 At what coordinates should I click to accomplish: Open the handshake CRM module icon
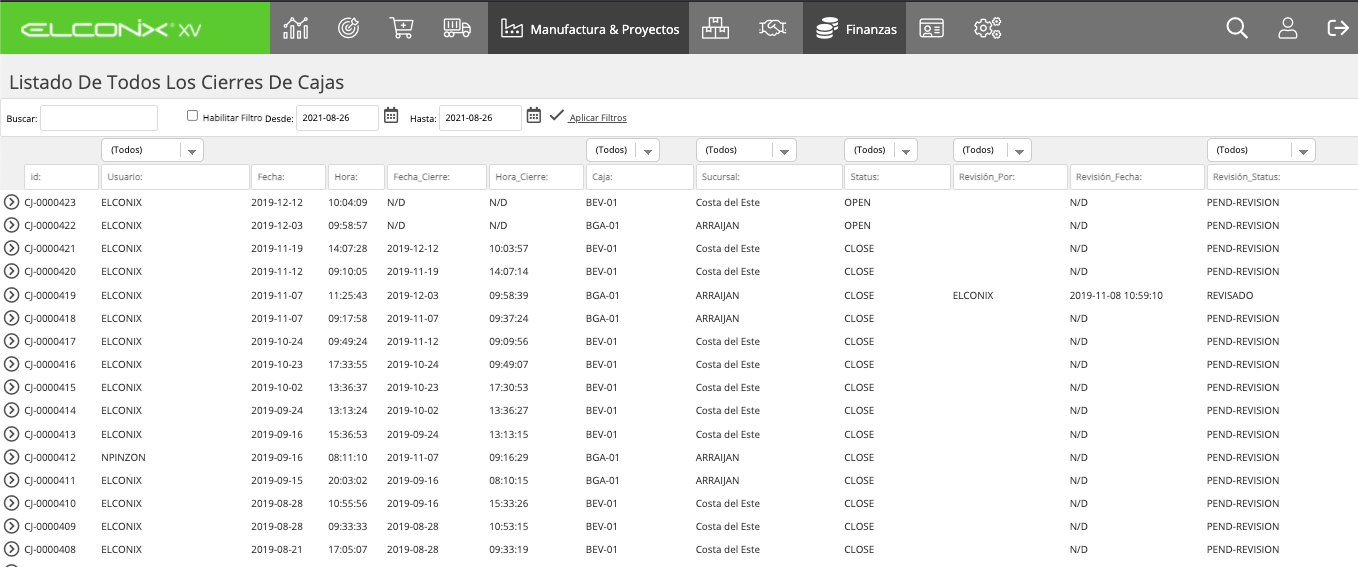click(x=773, y=28)
